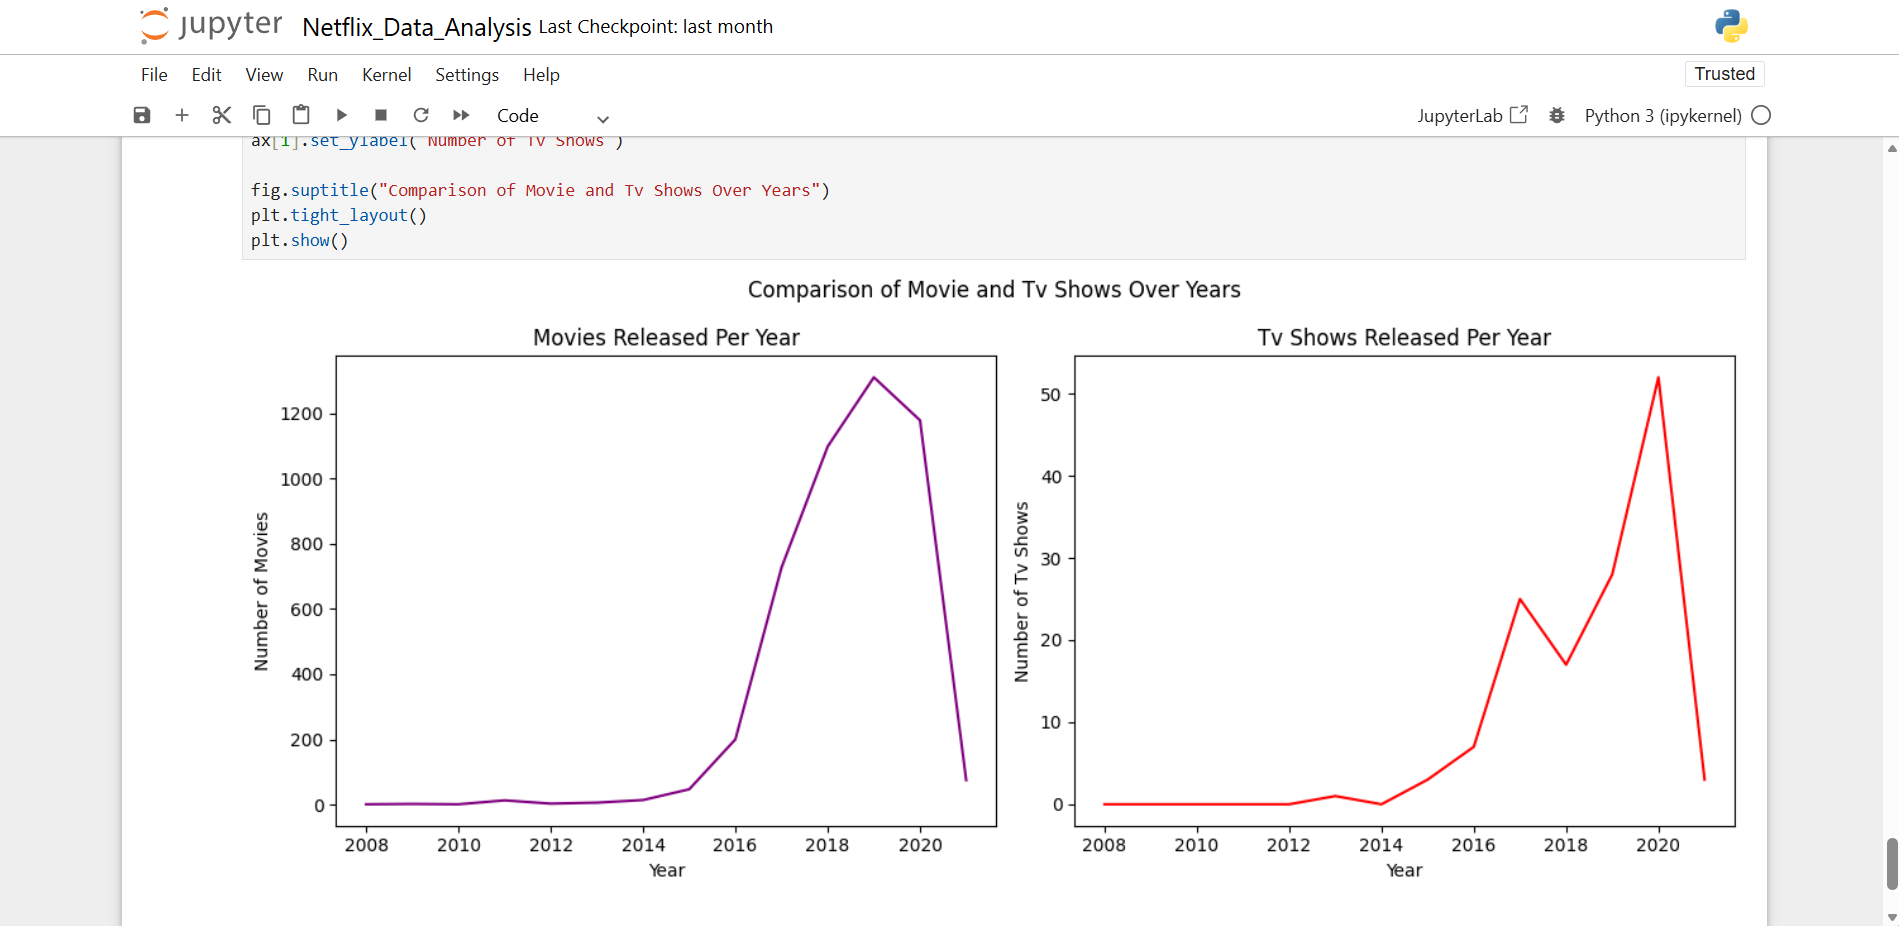This screenshot has width=1899, height=926.
Task: Cut the selected cell with the scissors icon
Action: [221, 115]
